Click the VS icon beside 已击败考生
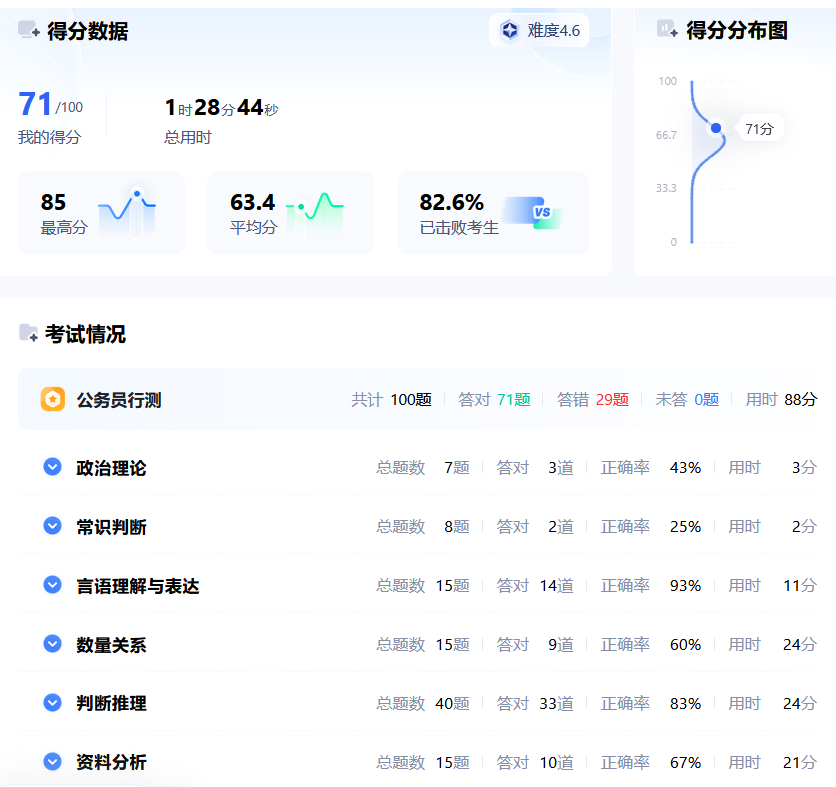 (x=534, y=212)
